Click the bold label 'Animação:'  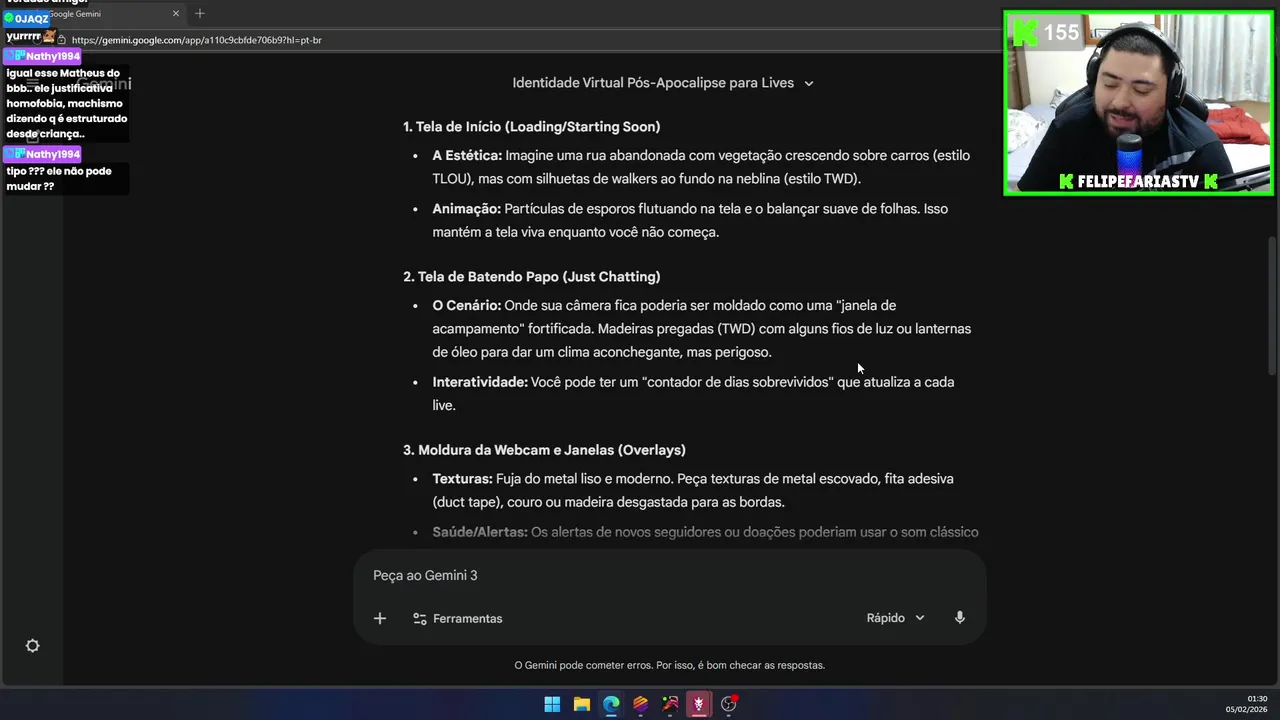(x=466, y=209)
